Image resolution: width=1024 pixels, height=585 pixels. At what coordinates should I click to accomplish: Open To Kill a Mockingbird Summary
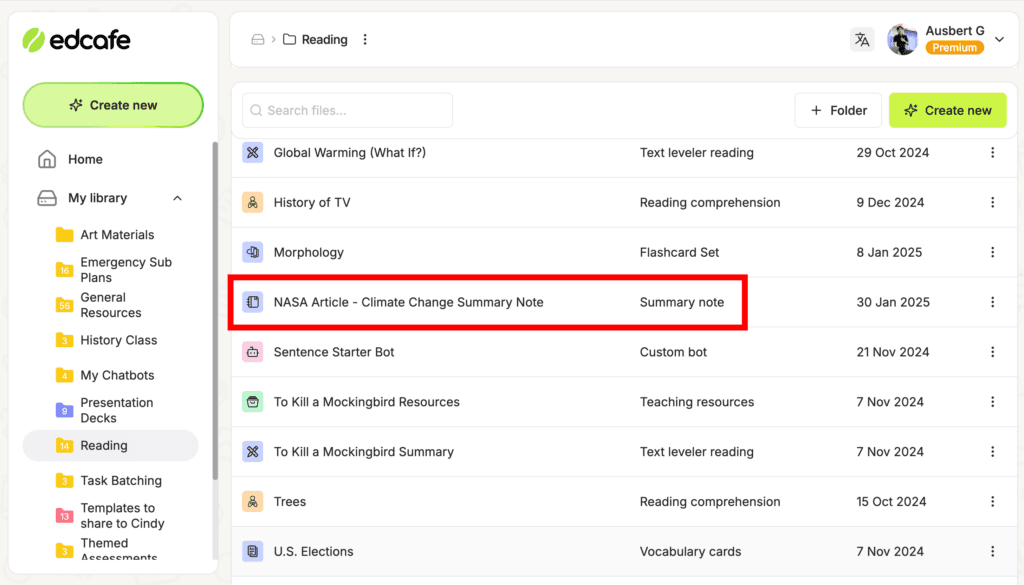click(x=363, y=452)
